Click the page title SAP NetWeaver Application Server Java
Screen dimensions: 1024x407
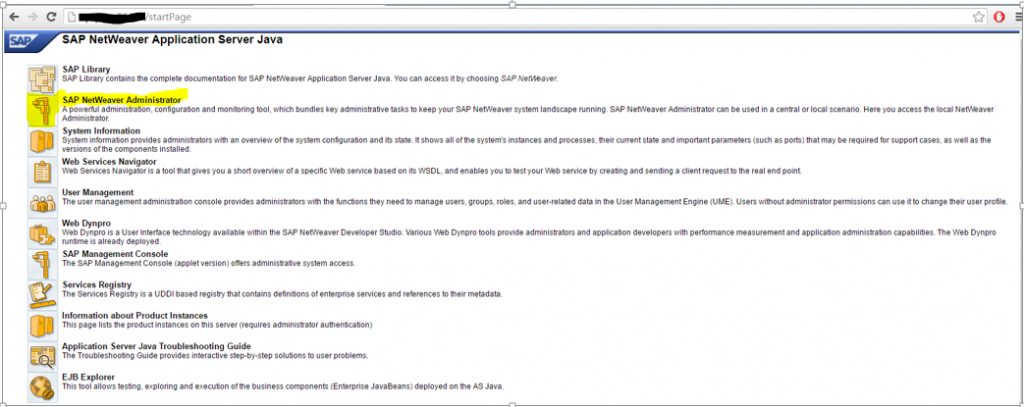(172, 40)
